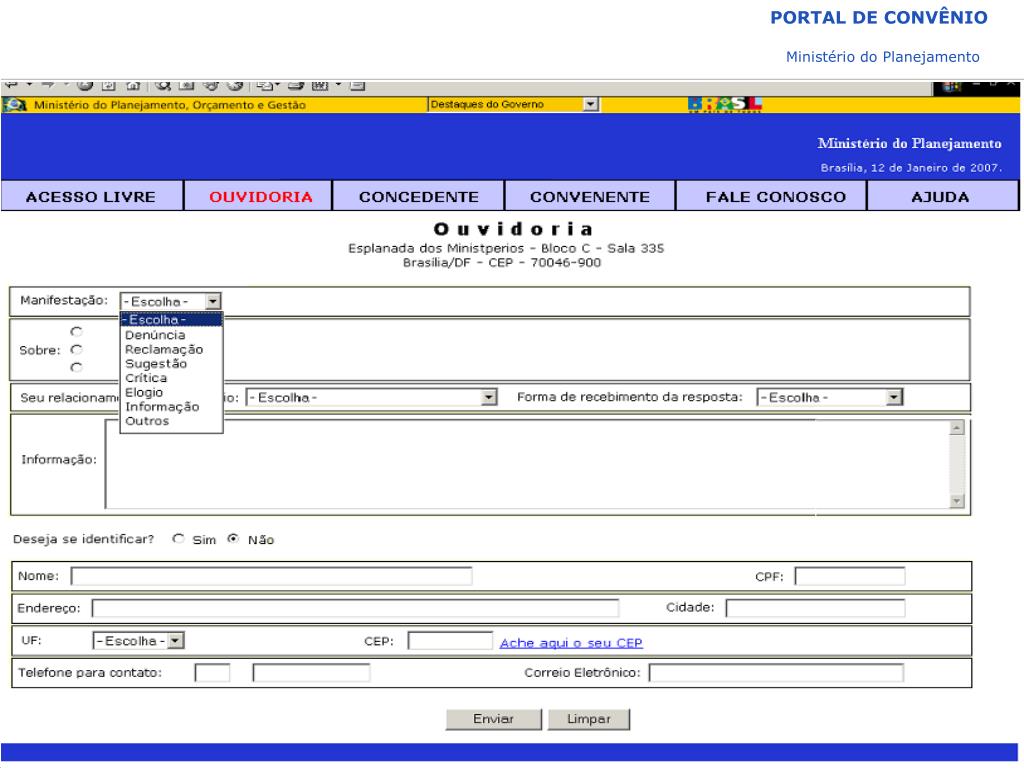Focus the CEP input field
The image size is (1024, 768).
coord(450,641)
